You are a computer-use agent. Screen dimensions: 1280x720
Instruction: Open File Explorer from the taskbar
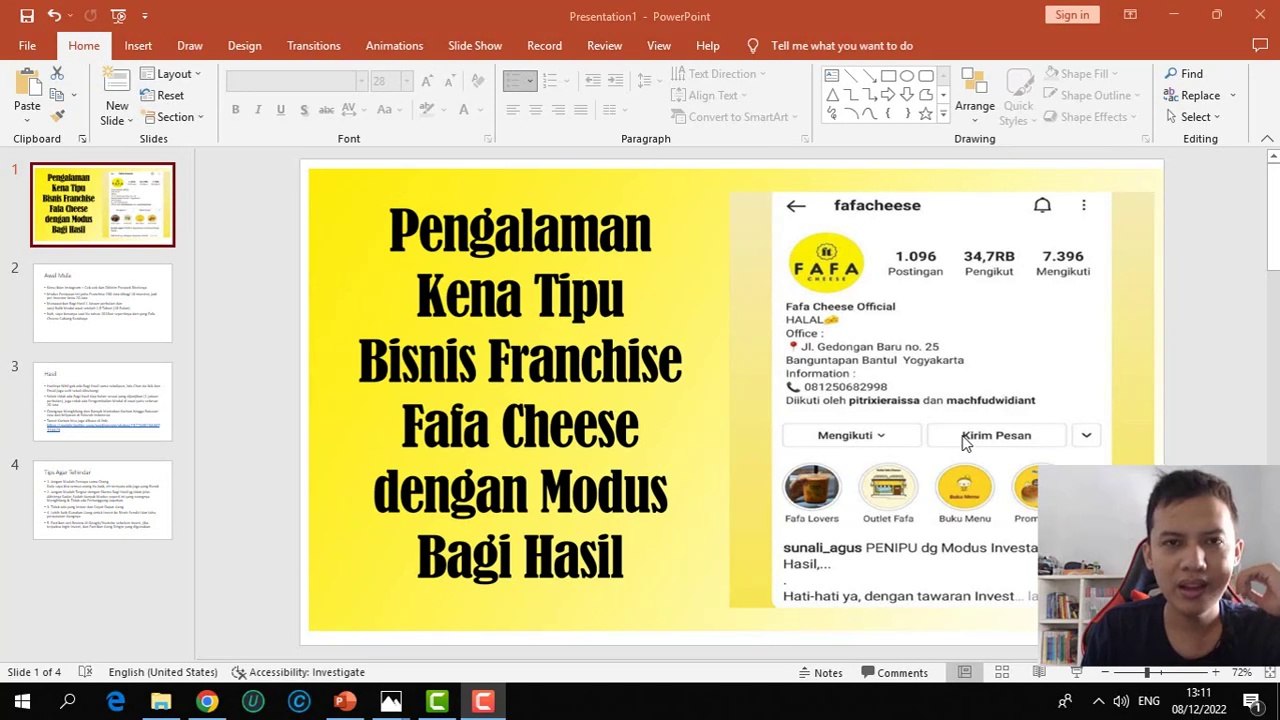[161, 702]
